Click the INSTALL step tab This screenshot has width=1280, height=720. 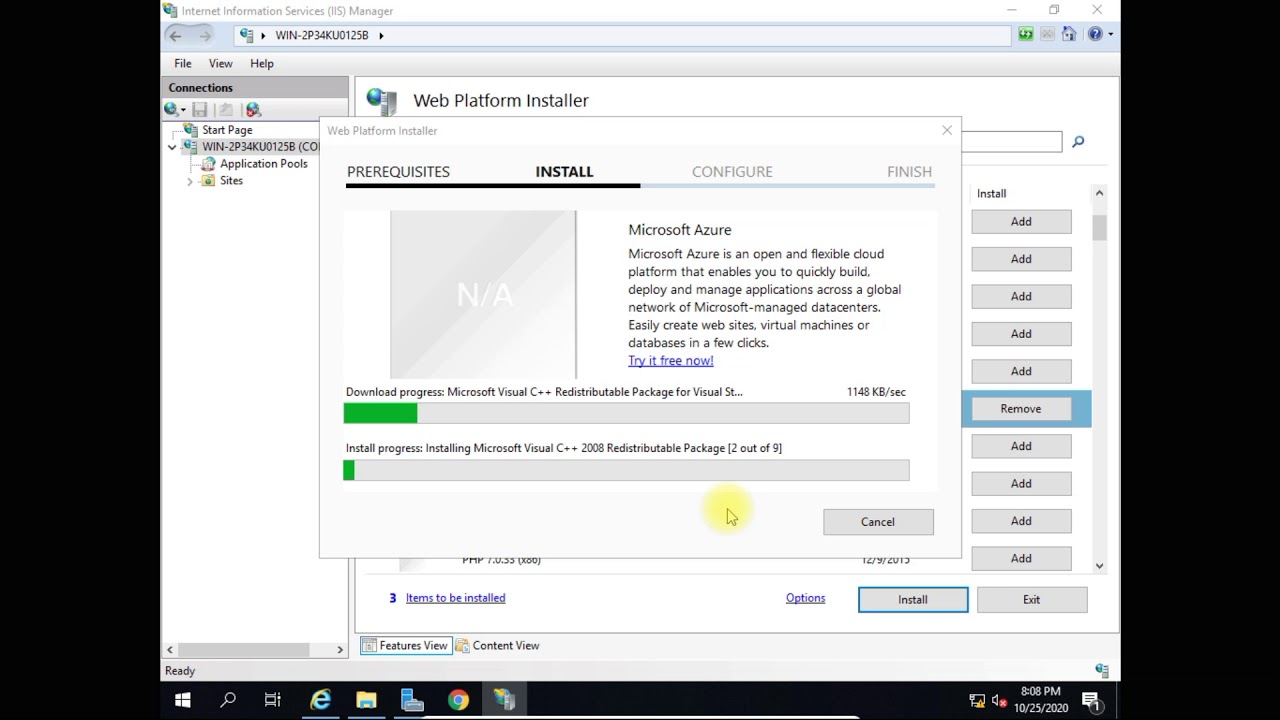coord(564,172)
